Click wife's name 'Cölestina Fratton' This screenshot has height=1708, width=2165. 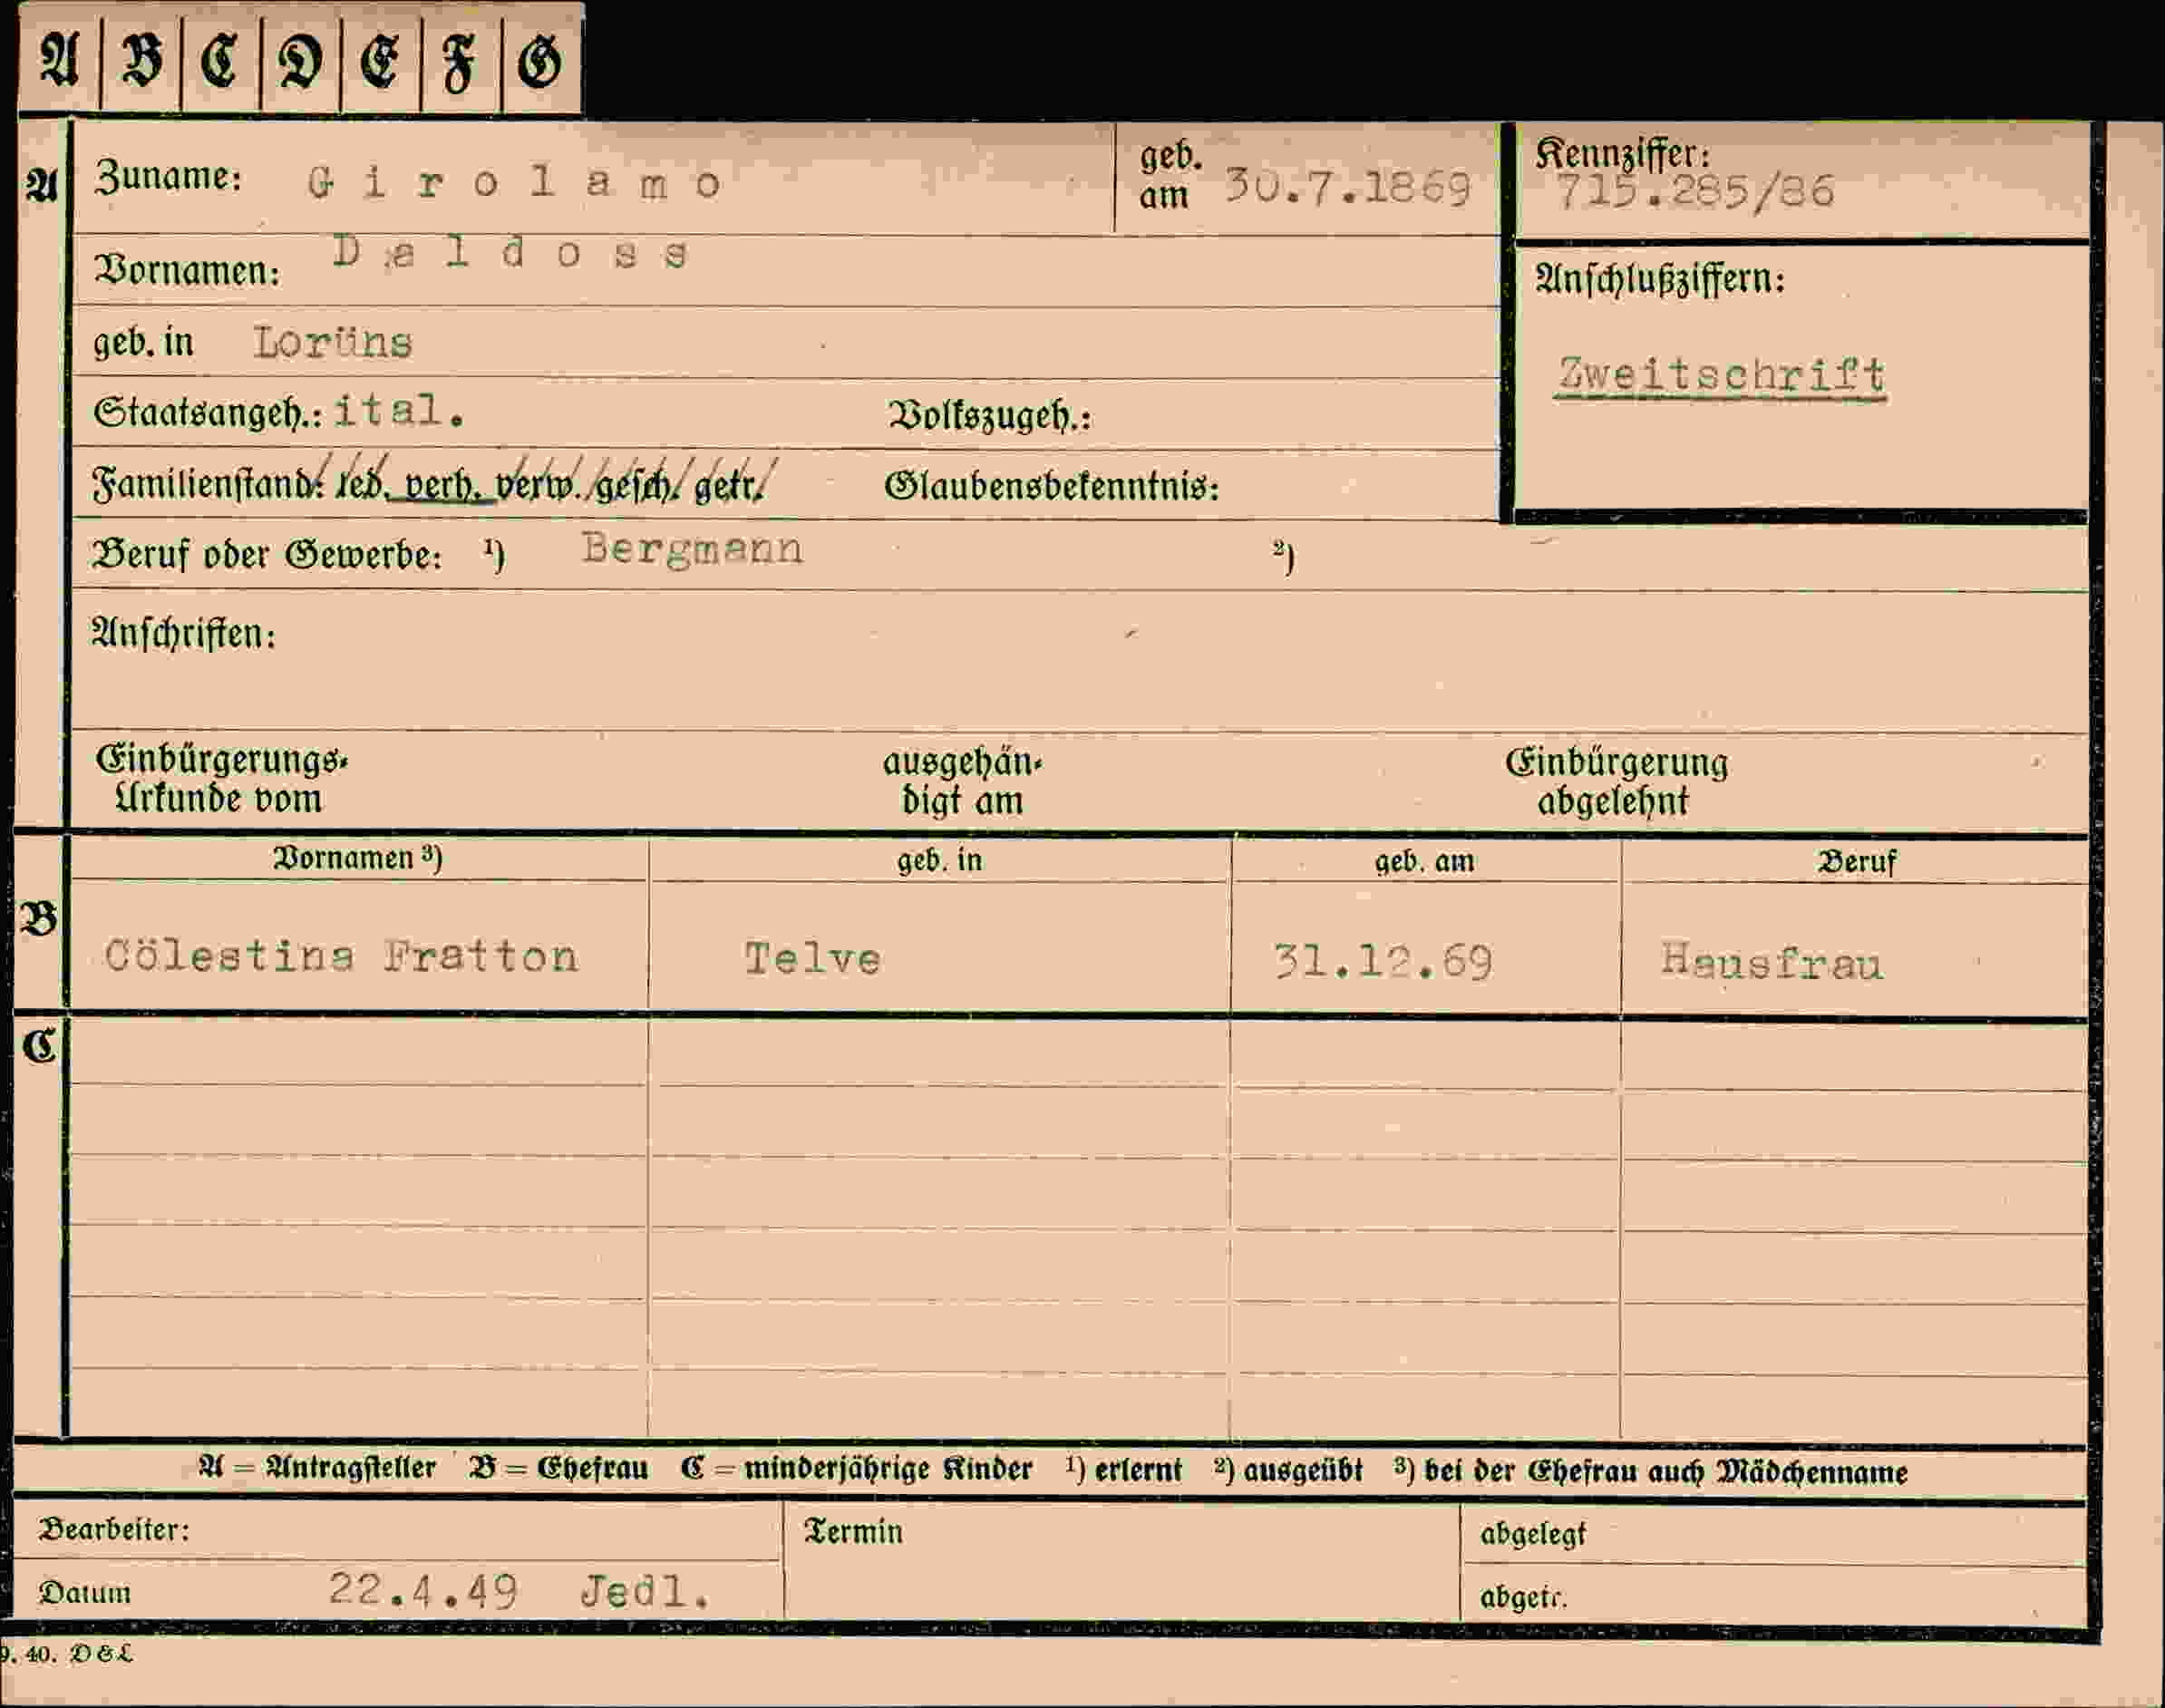[x=341, y=957]
